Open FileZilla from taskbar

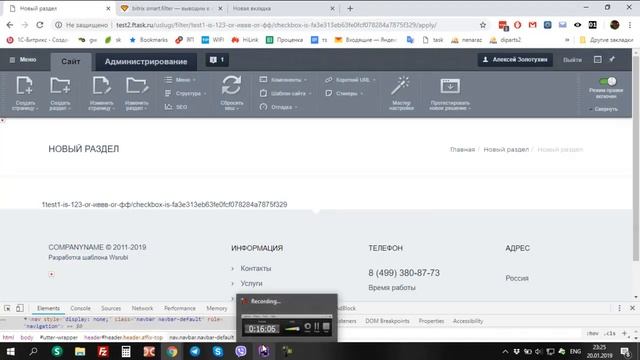103,351
